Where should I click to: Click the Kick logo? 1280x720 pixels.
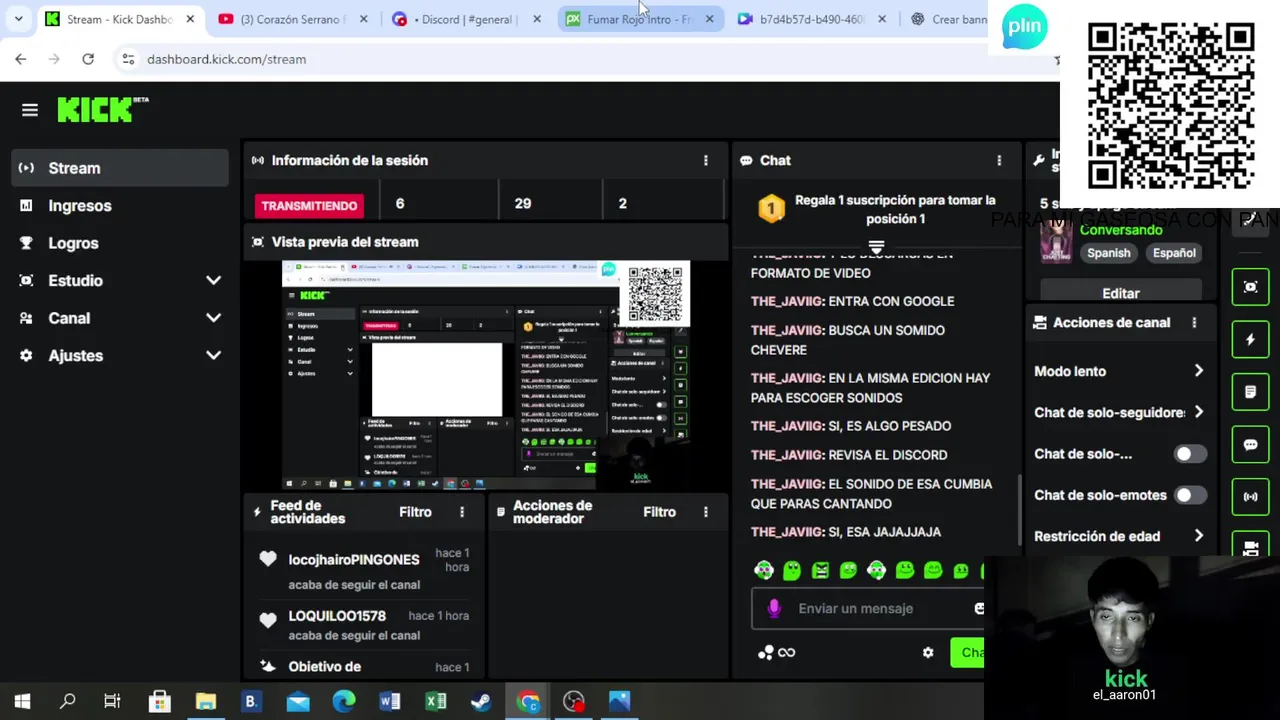click(102, 109)
